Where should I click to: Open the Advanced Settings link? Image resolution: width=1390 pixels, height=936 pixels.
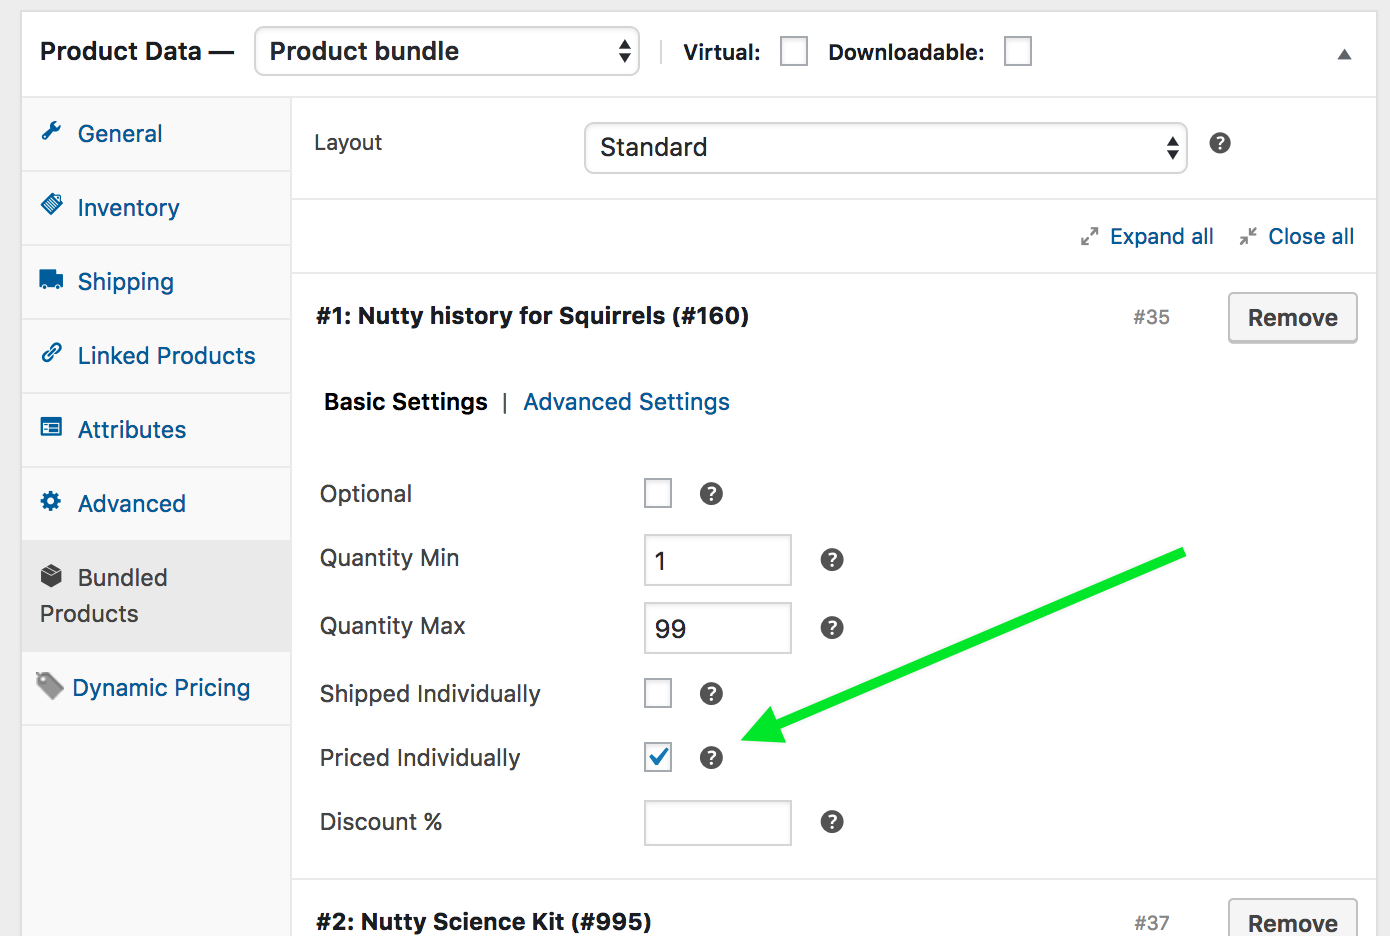626,402
